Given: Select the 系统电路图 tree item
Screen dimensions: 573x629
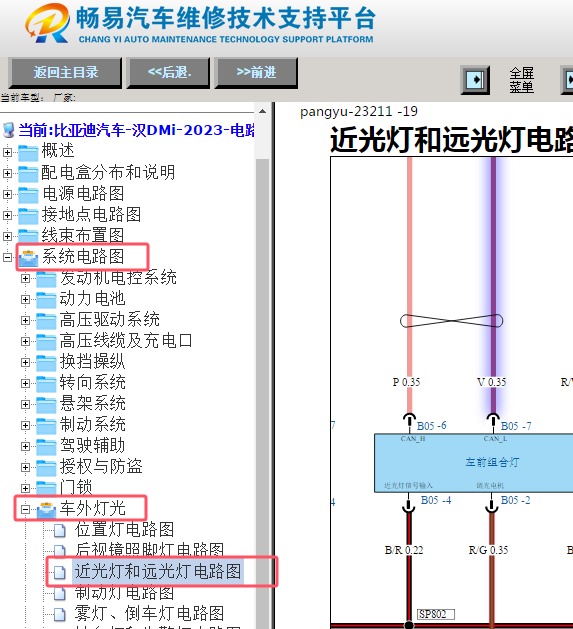Looking at the screenshot, I should coord(83,257).
